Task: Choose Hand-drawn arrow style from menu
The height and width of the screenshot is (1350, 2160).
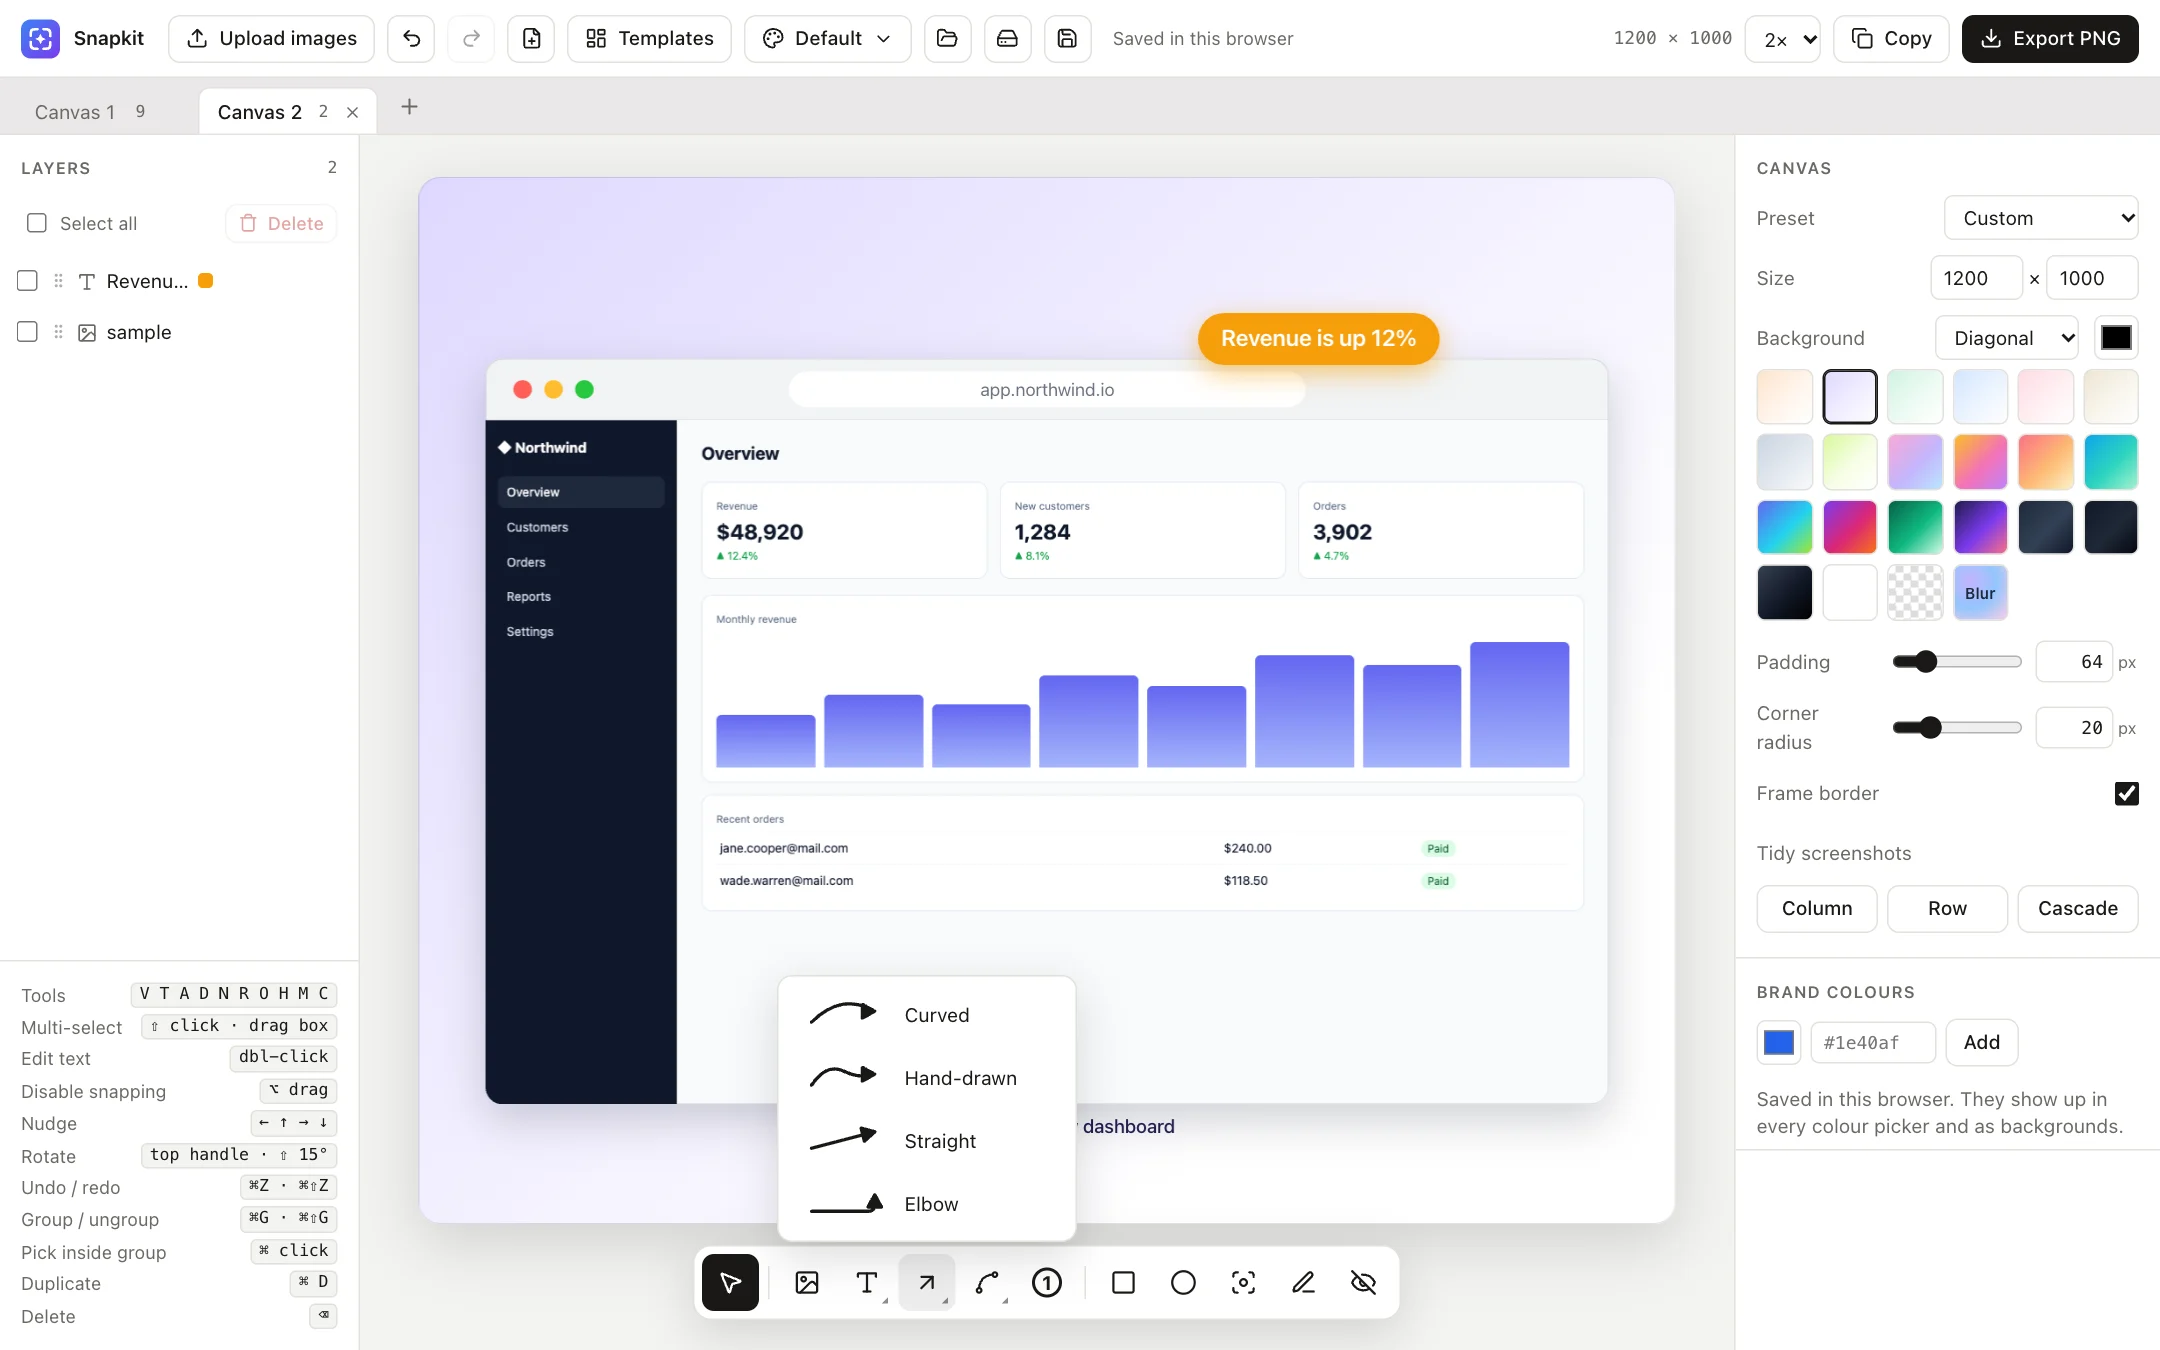Action: [x=927, y=1078]
